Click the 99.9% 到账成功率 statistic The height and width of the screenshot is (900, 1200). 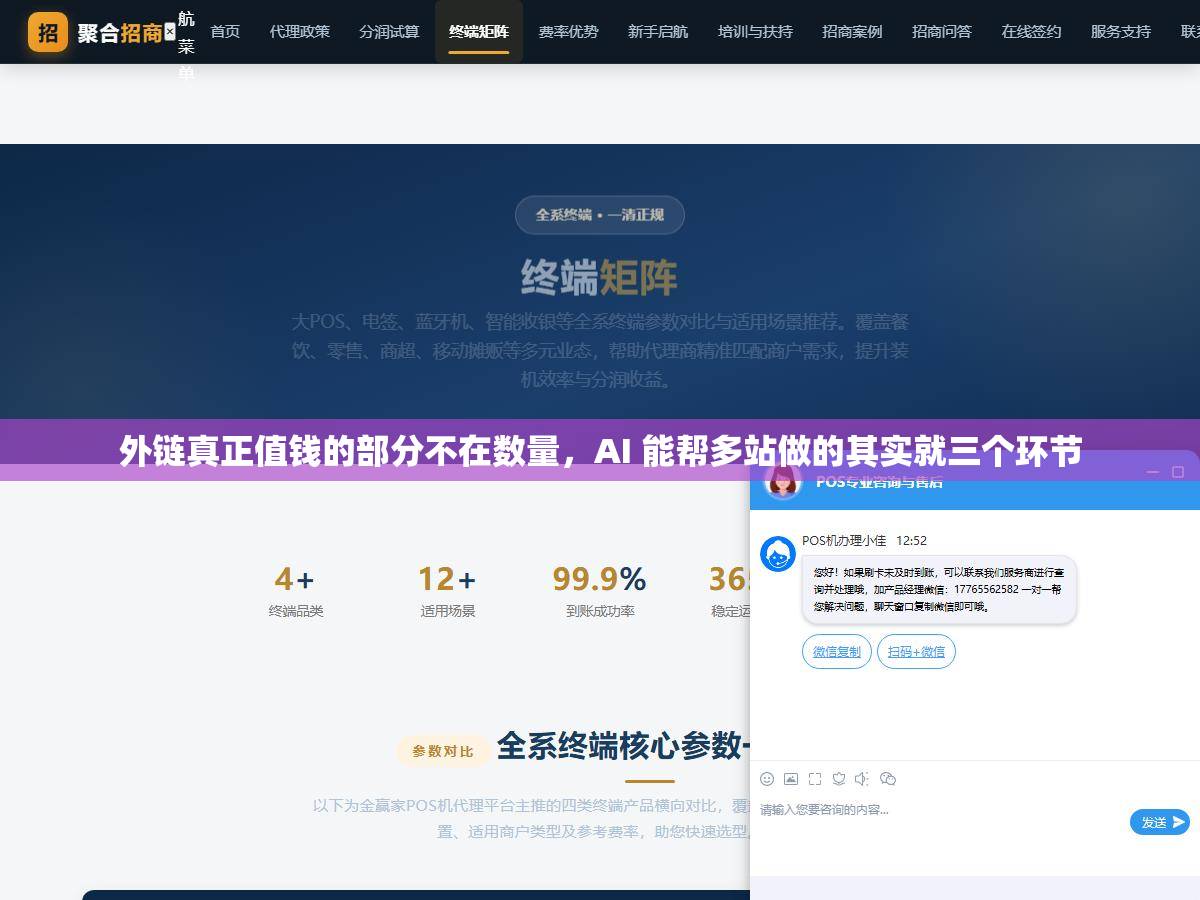point(600,591)
